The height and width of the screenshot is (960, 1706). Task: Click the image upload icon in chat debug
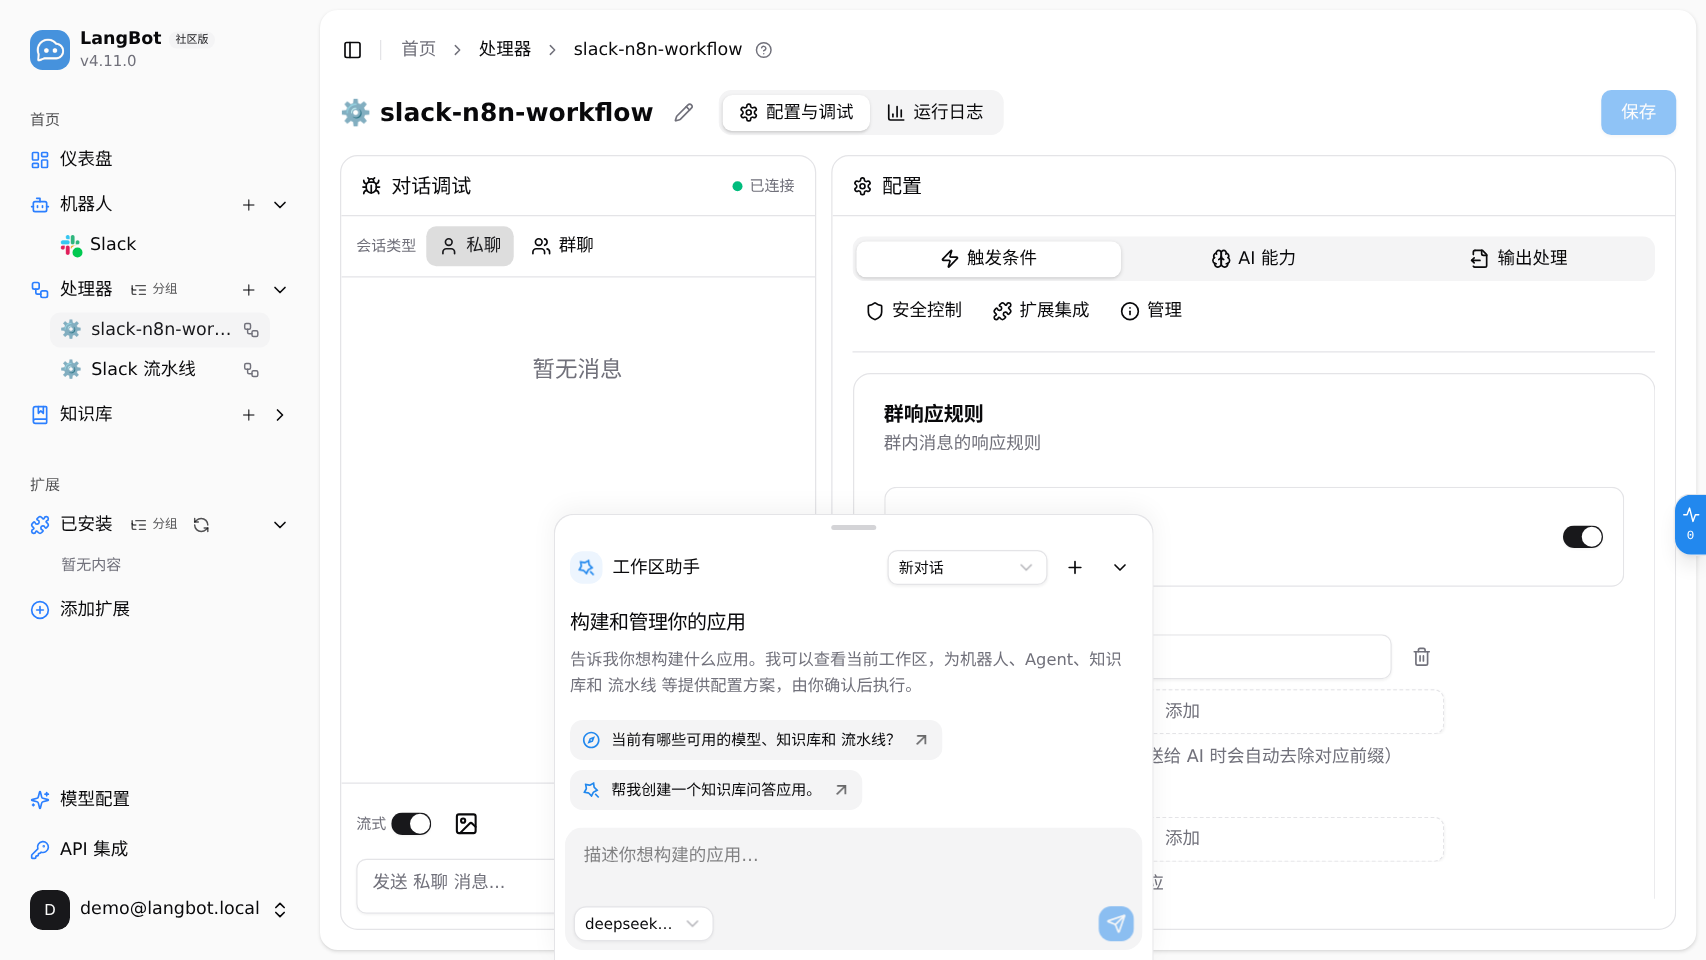point(466,824)
